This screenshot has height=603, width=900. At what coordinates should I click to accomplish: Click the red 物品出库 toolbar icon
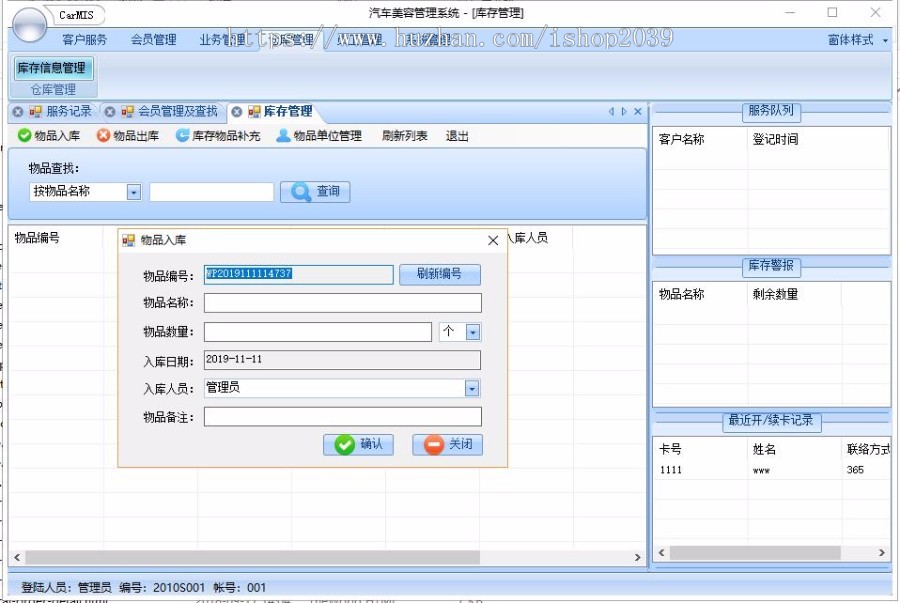click(x=103, y=135)
